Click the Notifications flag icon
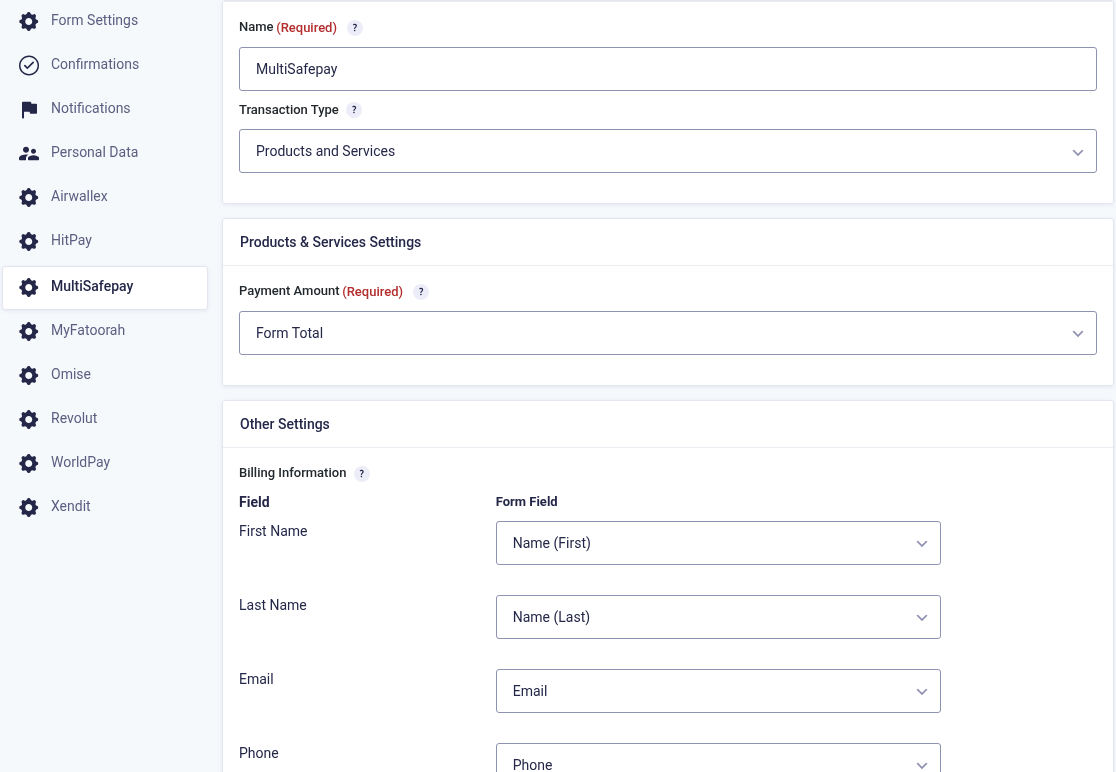 click(28, 109)
